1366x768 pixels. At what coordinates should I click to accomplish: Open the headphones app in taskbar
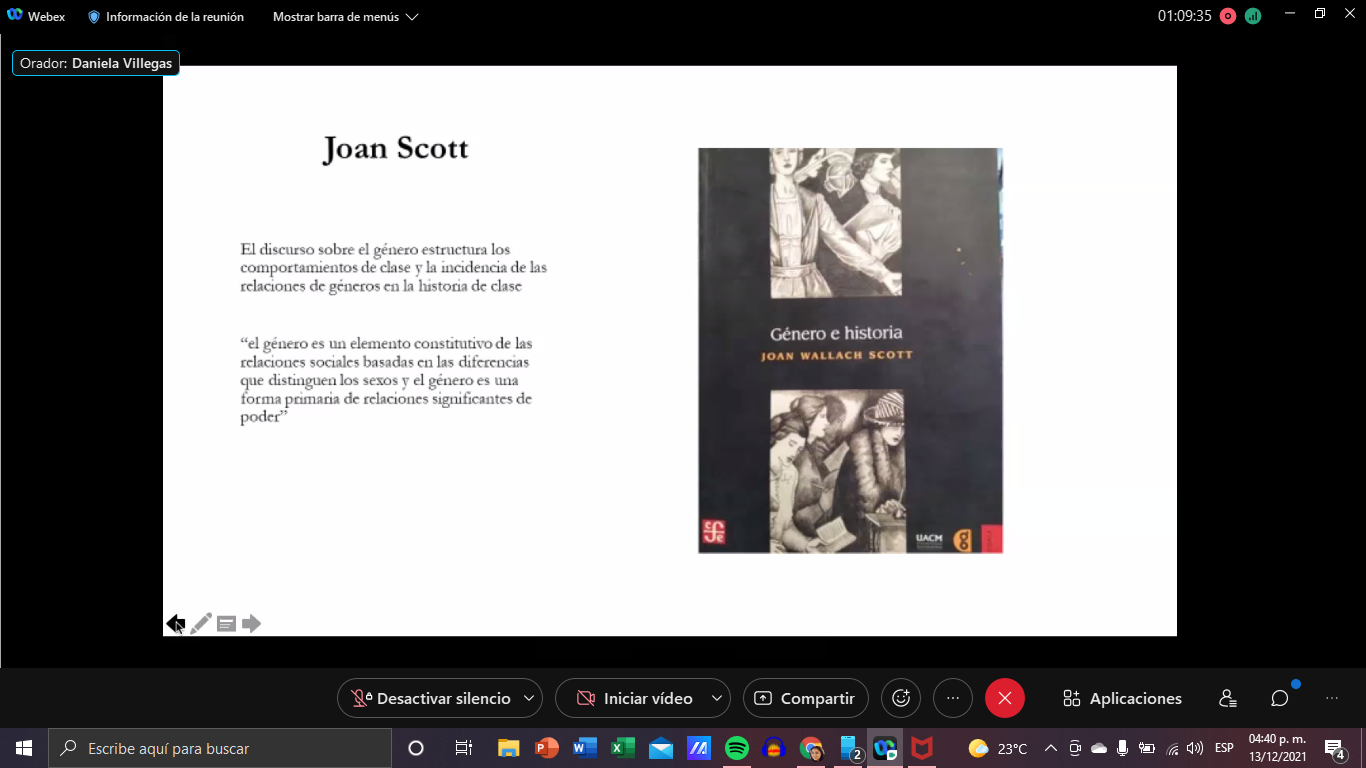774,748
